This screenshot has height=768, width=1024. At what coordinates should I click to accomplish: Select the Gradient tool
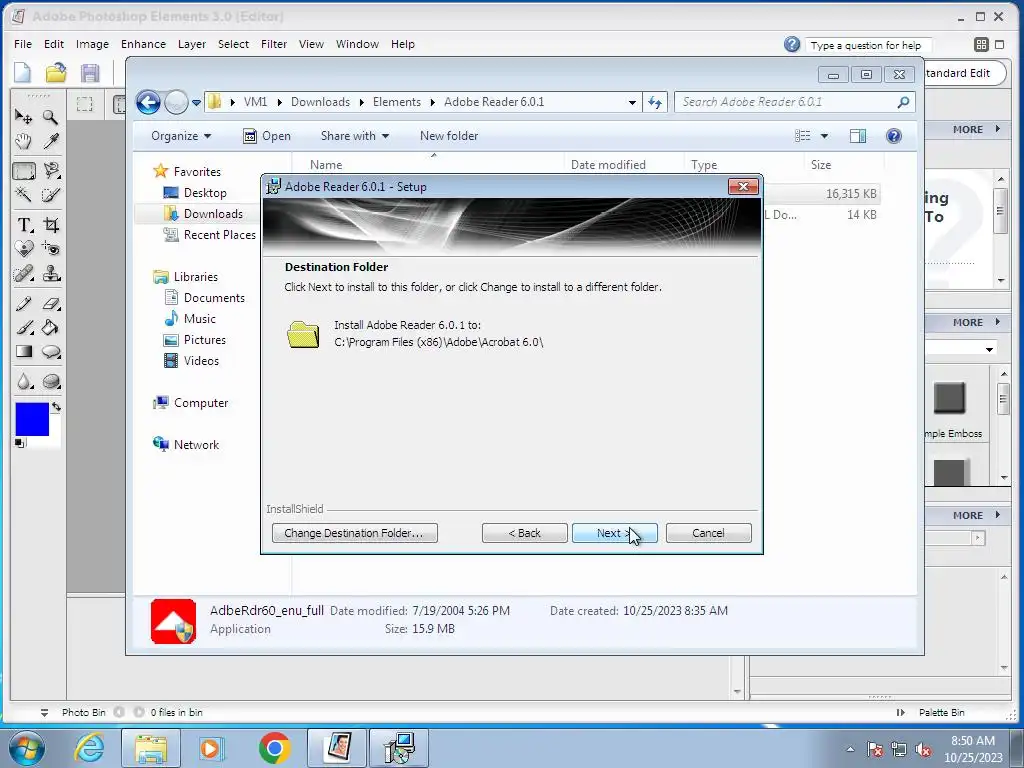point(24,351)
